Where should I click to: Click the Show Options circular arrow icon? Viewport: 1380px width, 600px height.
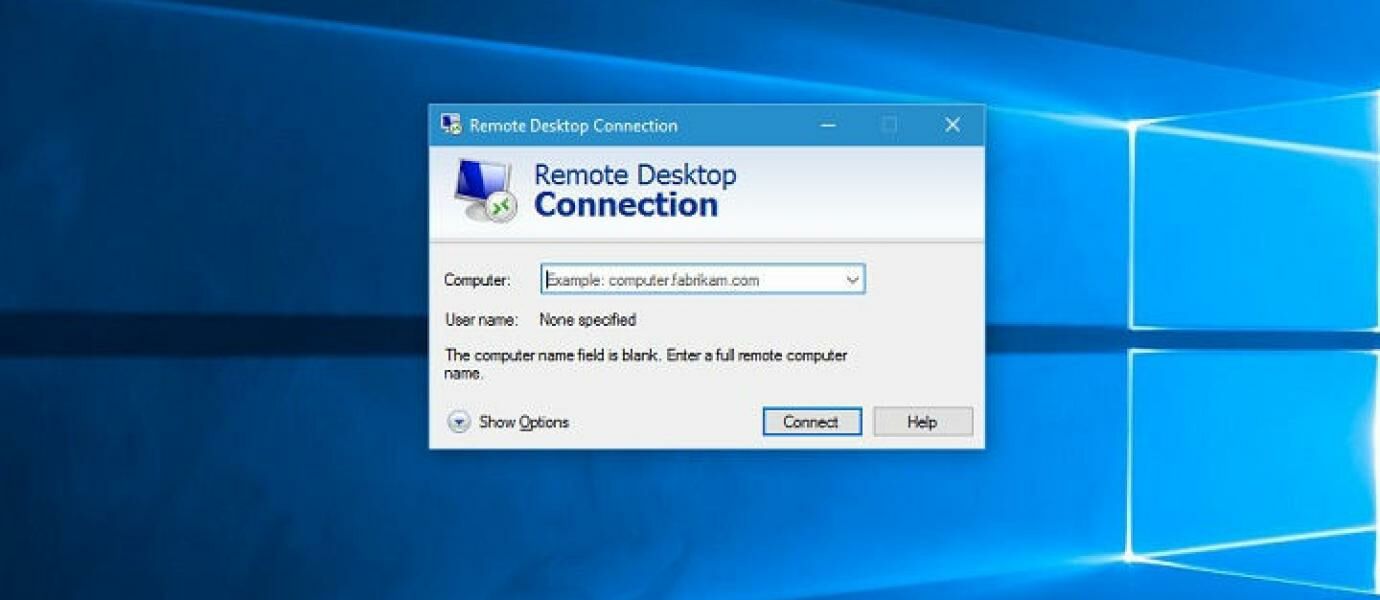[460, 422]
